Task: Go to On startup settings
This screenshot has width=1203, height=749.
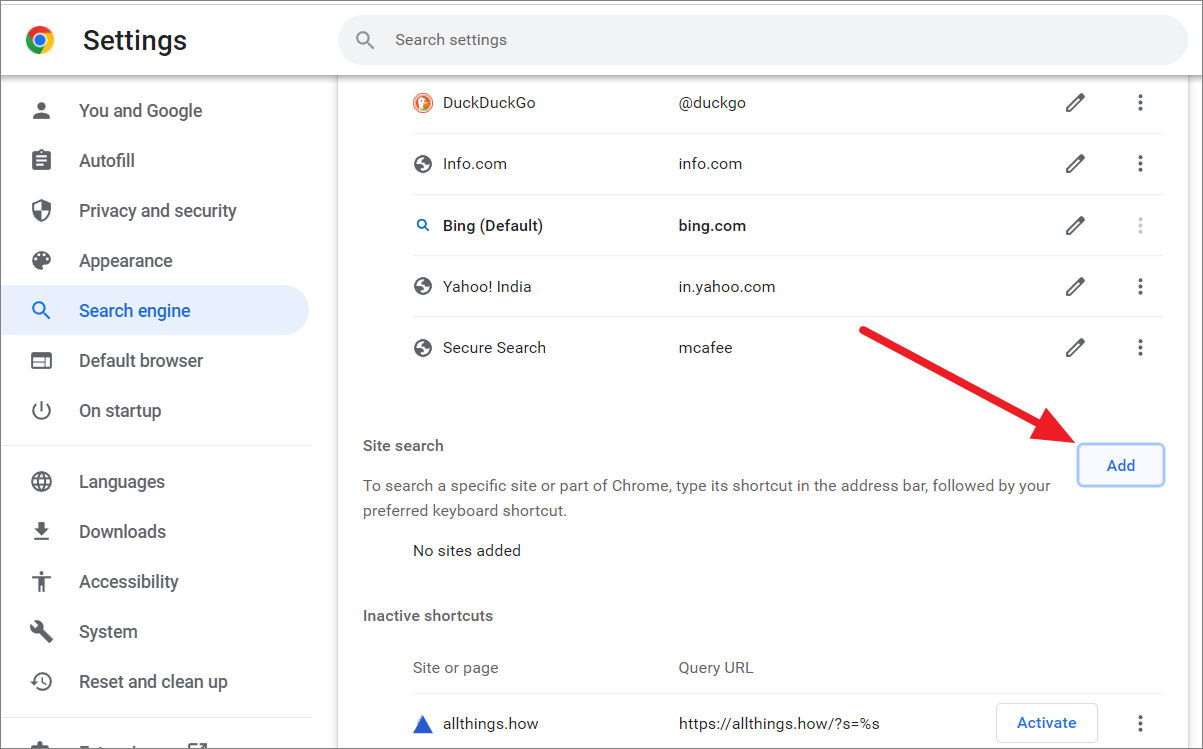Action: tap(155, 411)
